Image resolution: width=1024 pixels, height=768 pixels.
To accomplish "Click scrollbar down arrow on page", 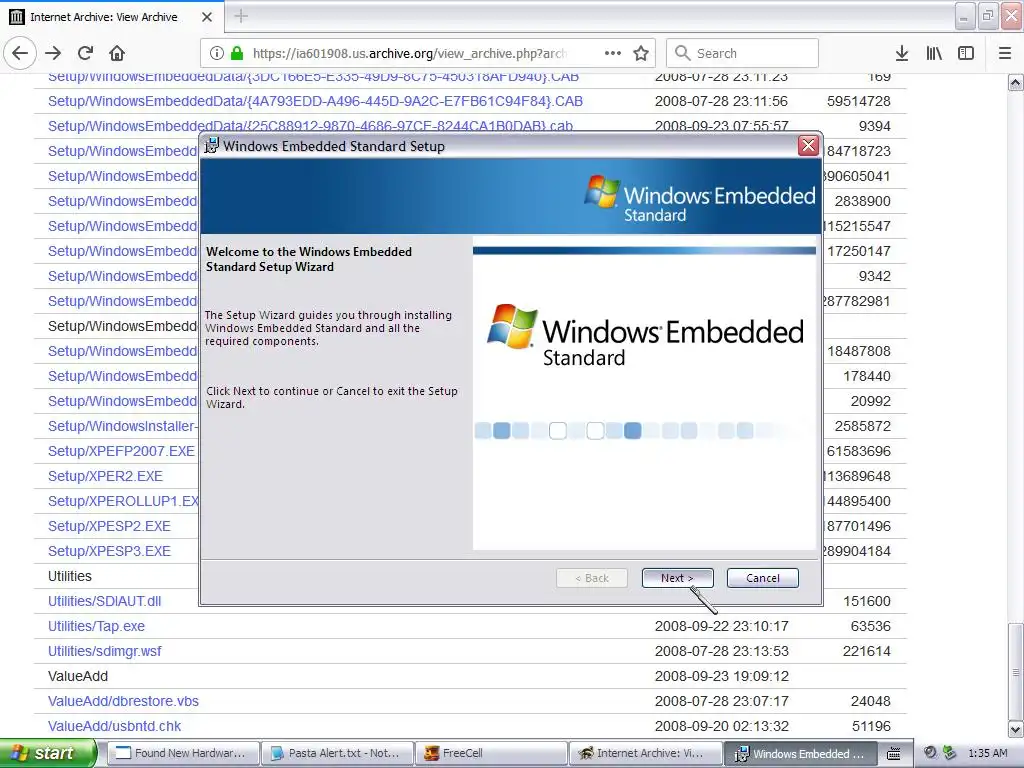I will 1015,729.
